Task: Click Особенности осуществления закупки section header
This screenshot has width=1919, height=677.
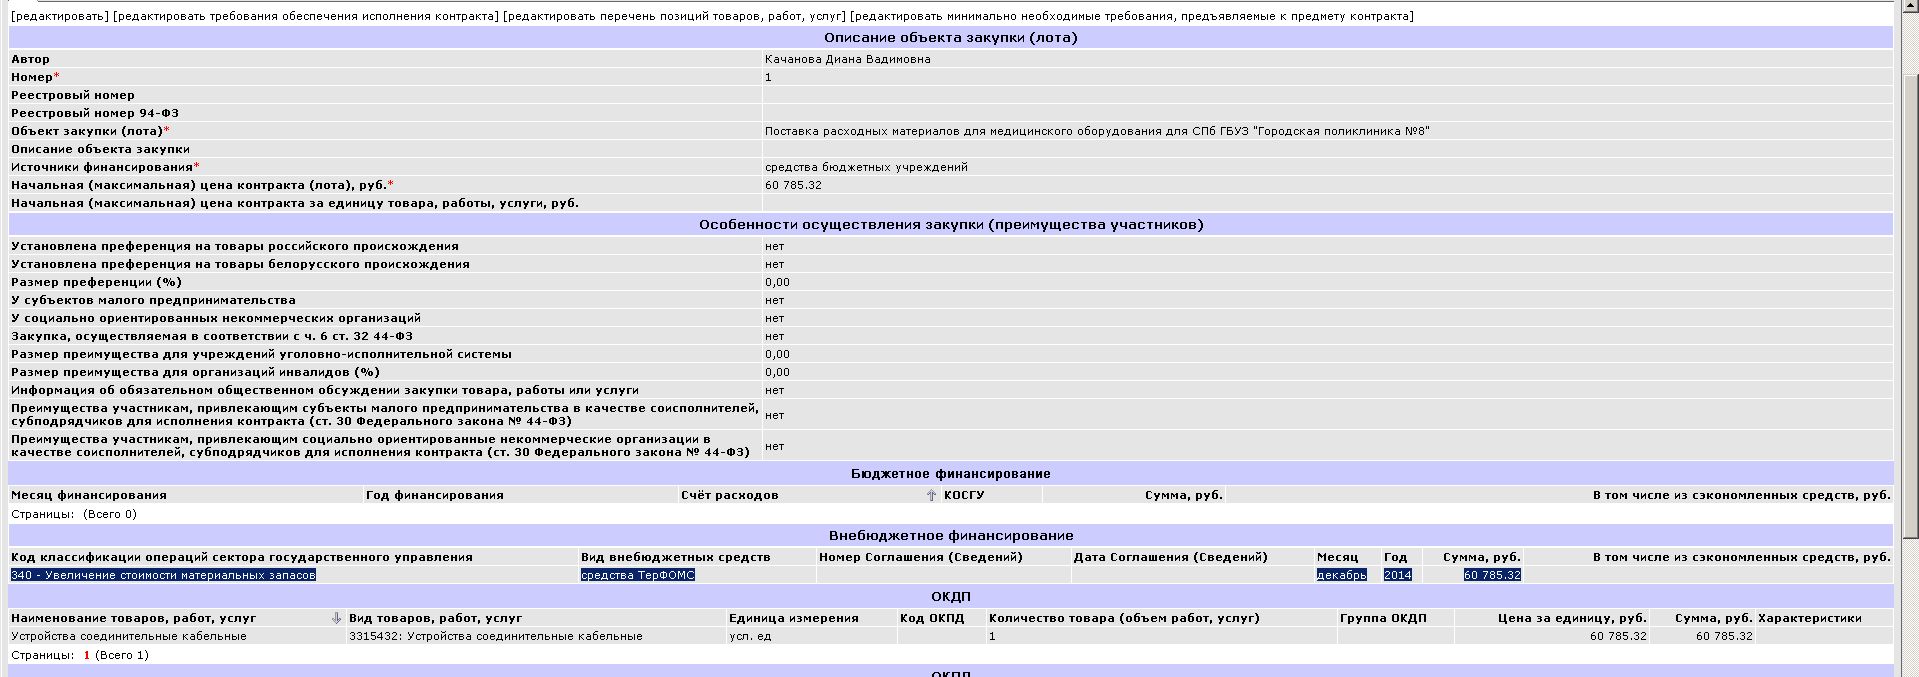Action: pos(951,225)
